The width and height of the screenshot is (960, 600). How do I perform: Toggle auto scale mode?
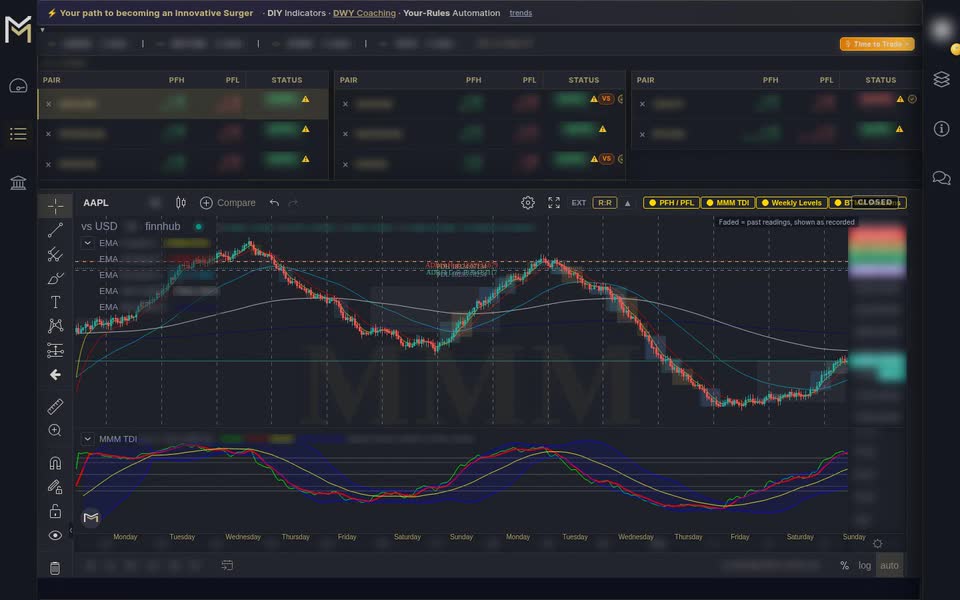(889, 565)
